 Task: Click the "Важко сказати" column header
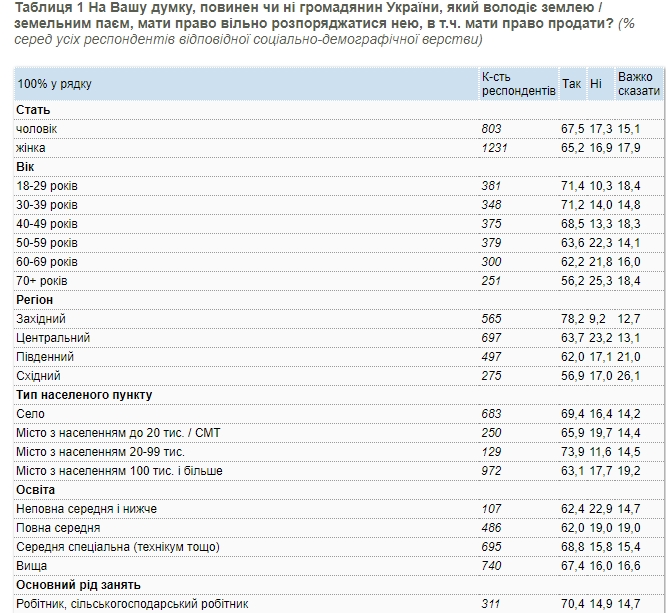coord(638,84)
